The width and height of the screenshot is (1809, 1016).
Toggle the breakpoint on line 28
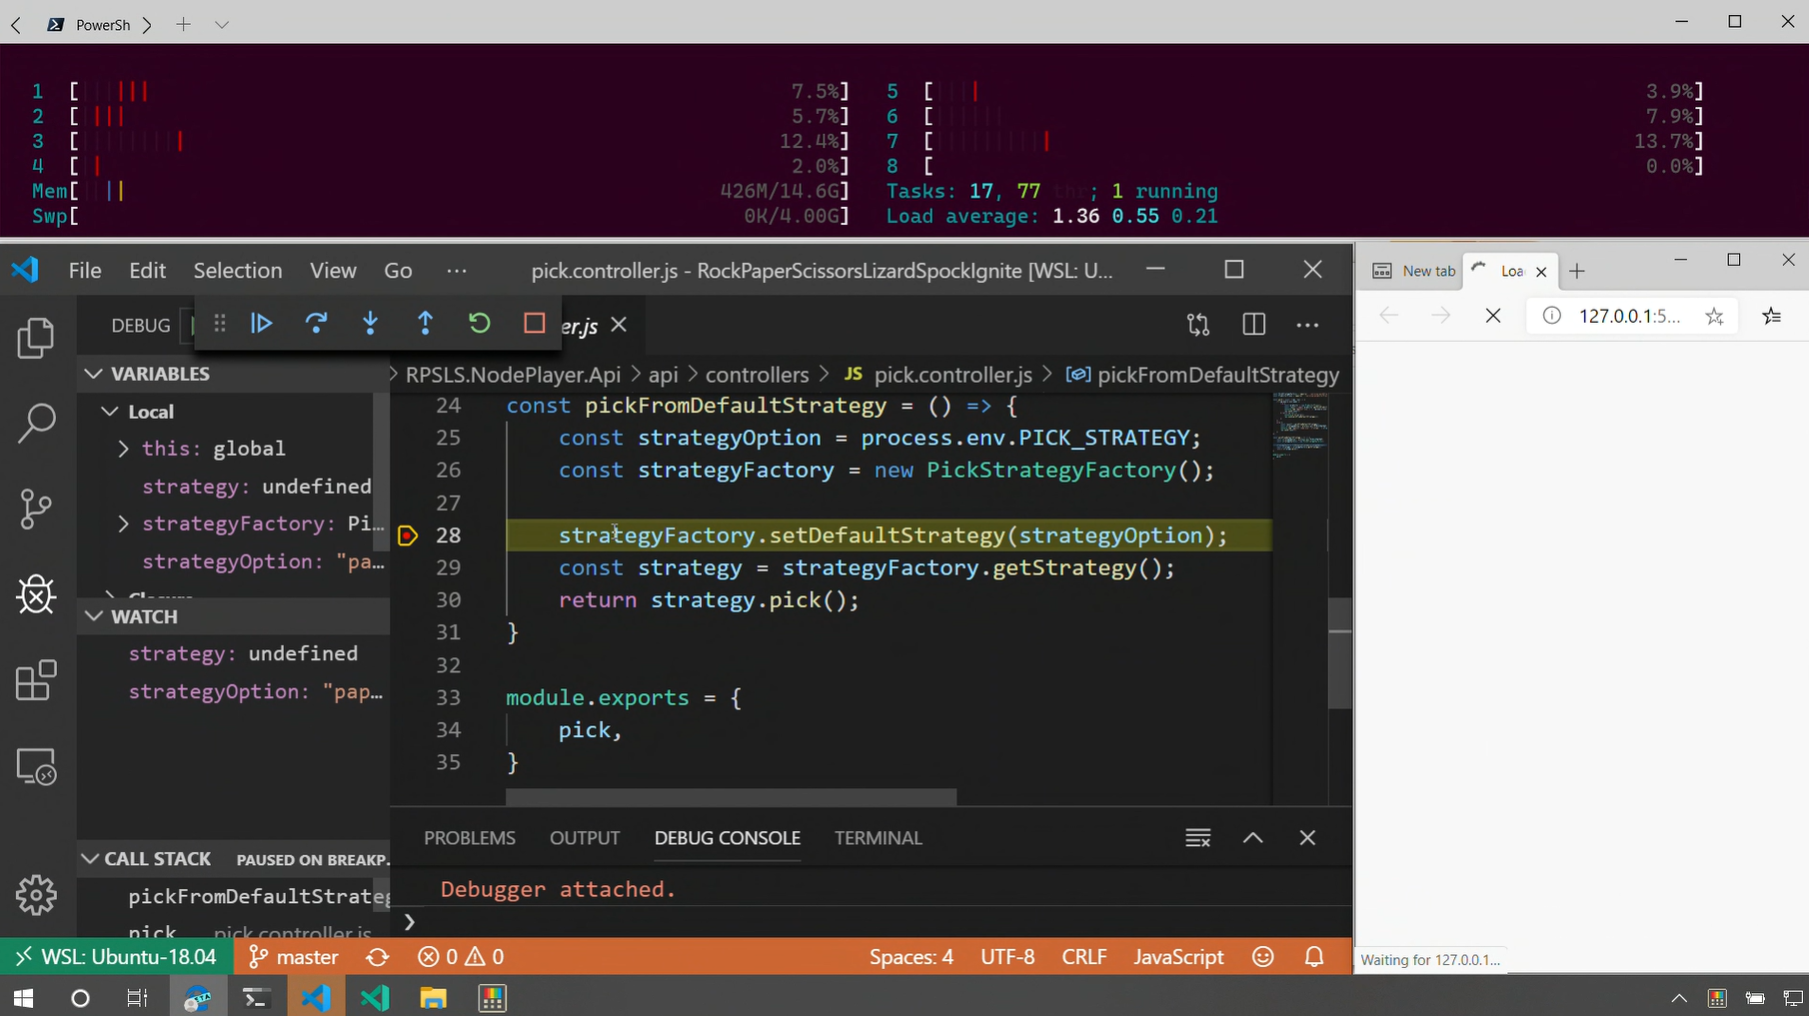coord(407,536)
